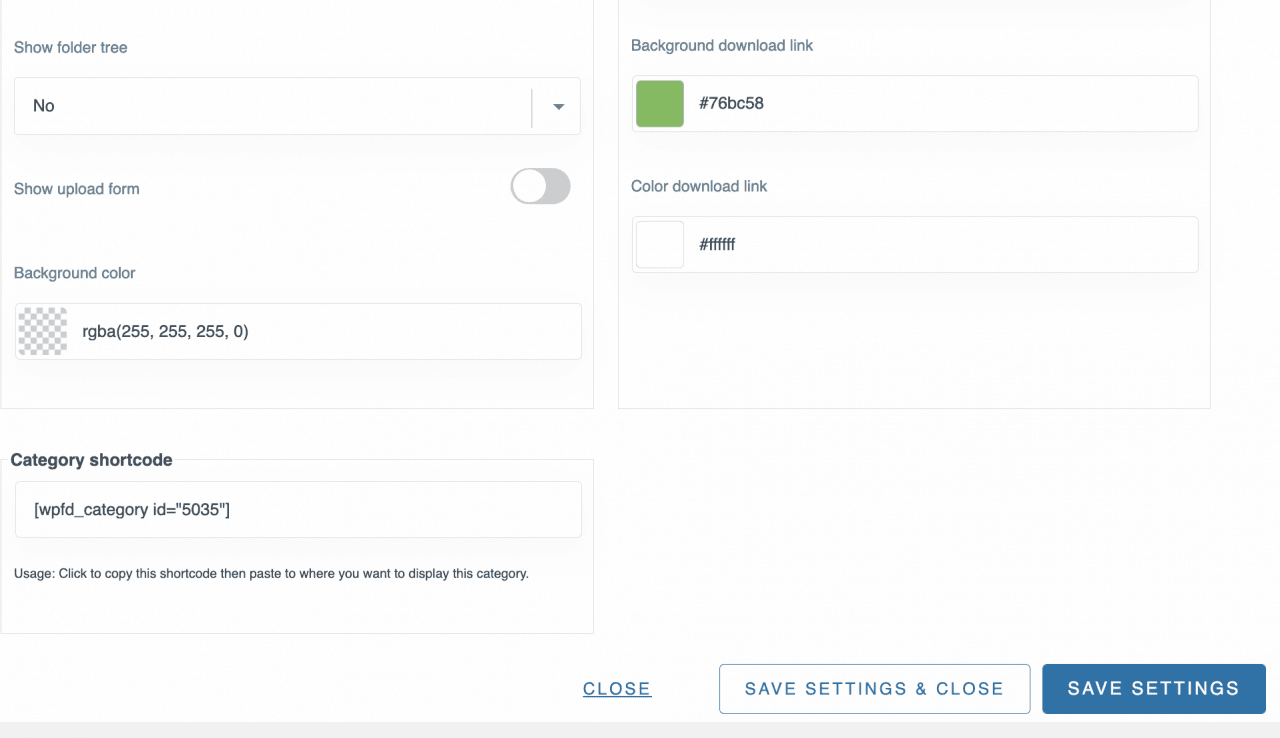
Task: Click the rgba(255, 255, 255, 0) text field
Action: (x=320, y=331)
